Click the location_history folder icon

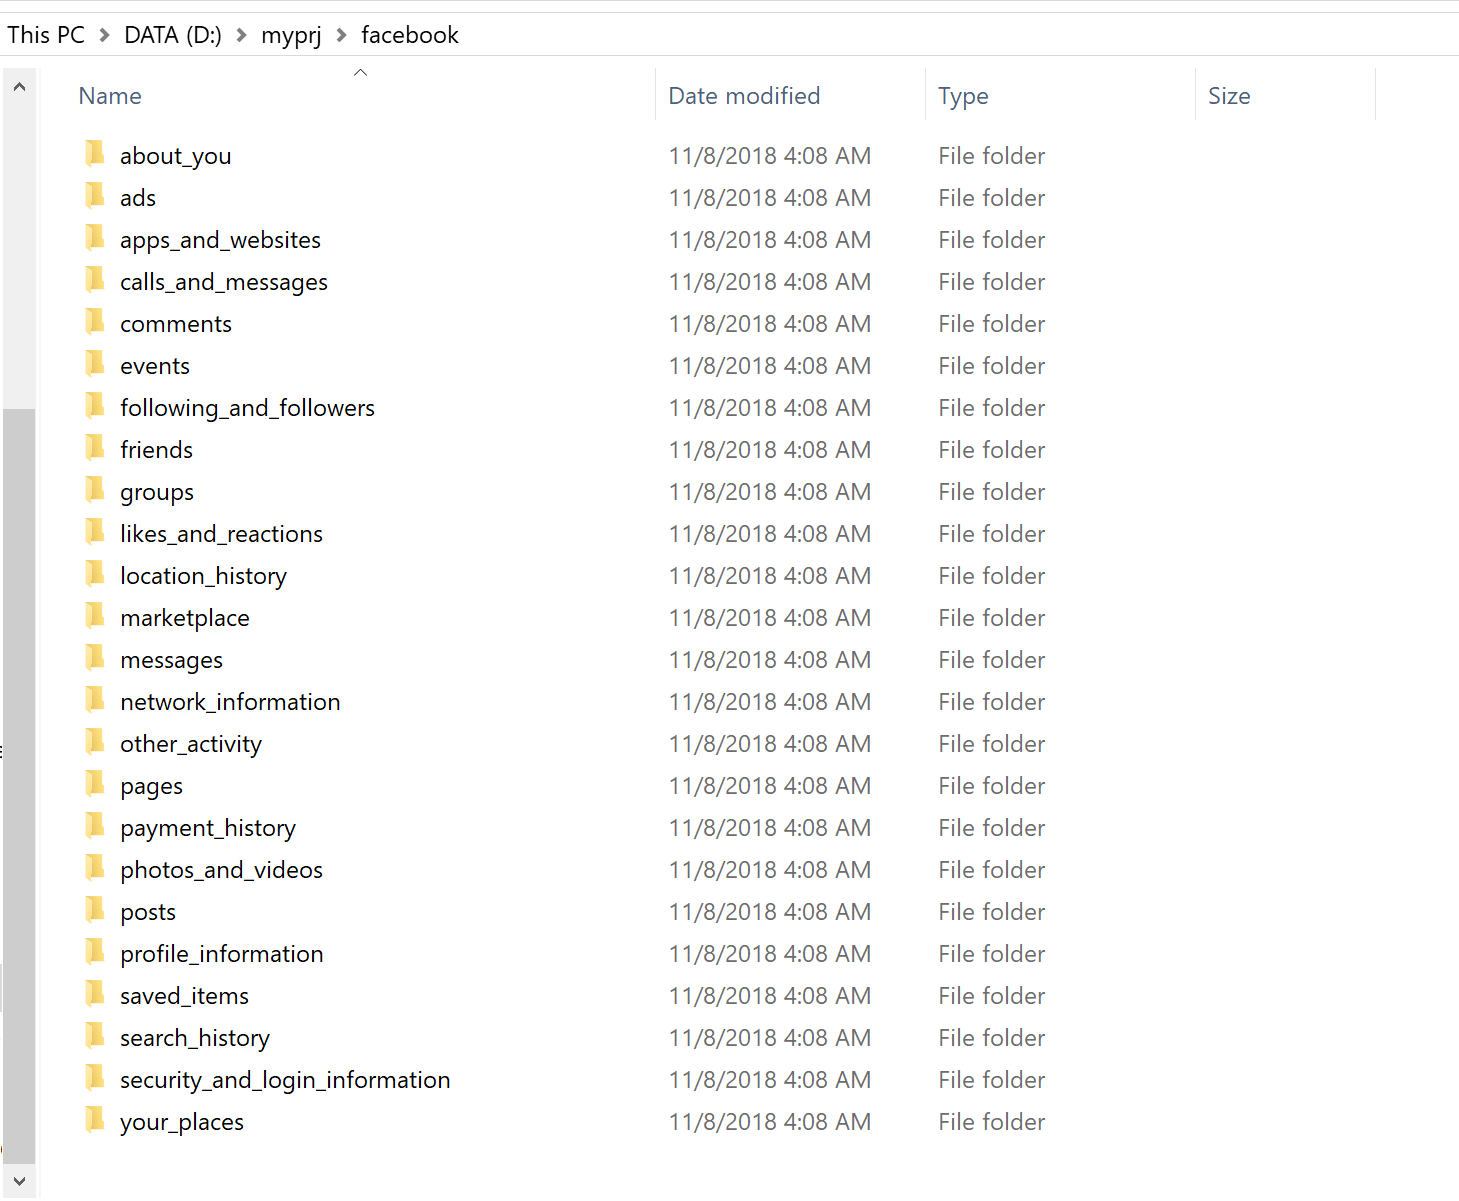point(95,573)
